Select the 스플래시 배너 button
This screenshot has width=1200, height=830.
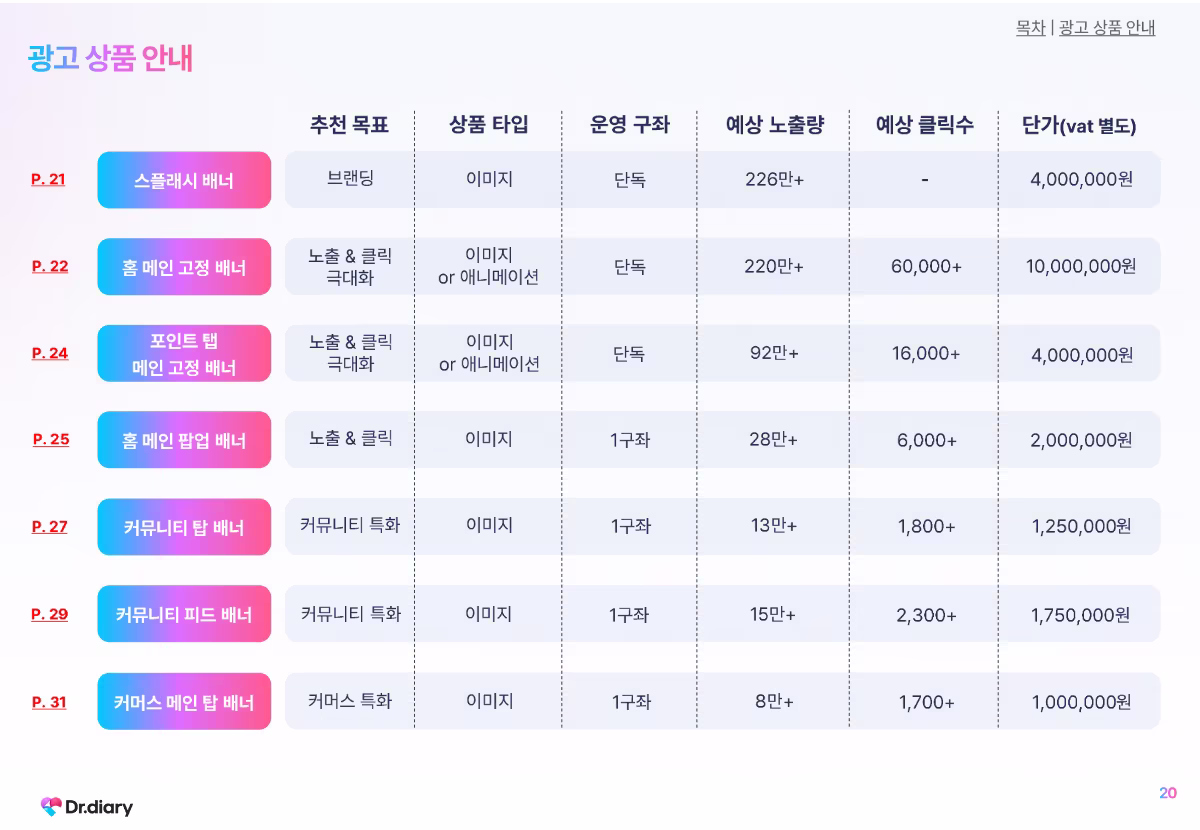[184, 180]
